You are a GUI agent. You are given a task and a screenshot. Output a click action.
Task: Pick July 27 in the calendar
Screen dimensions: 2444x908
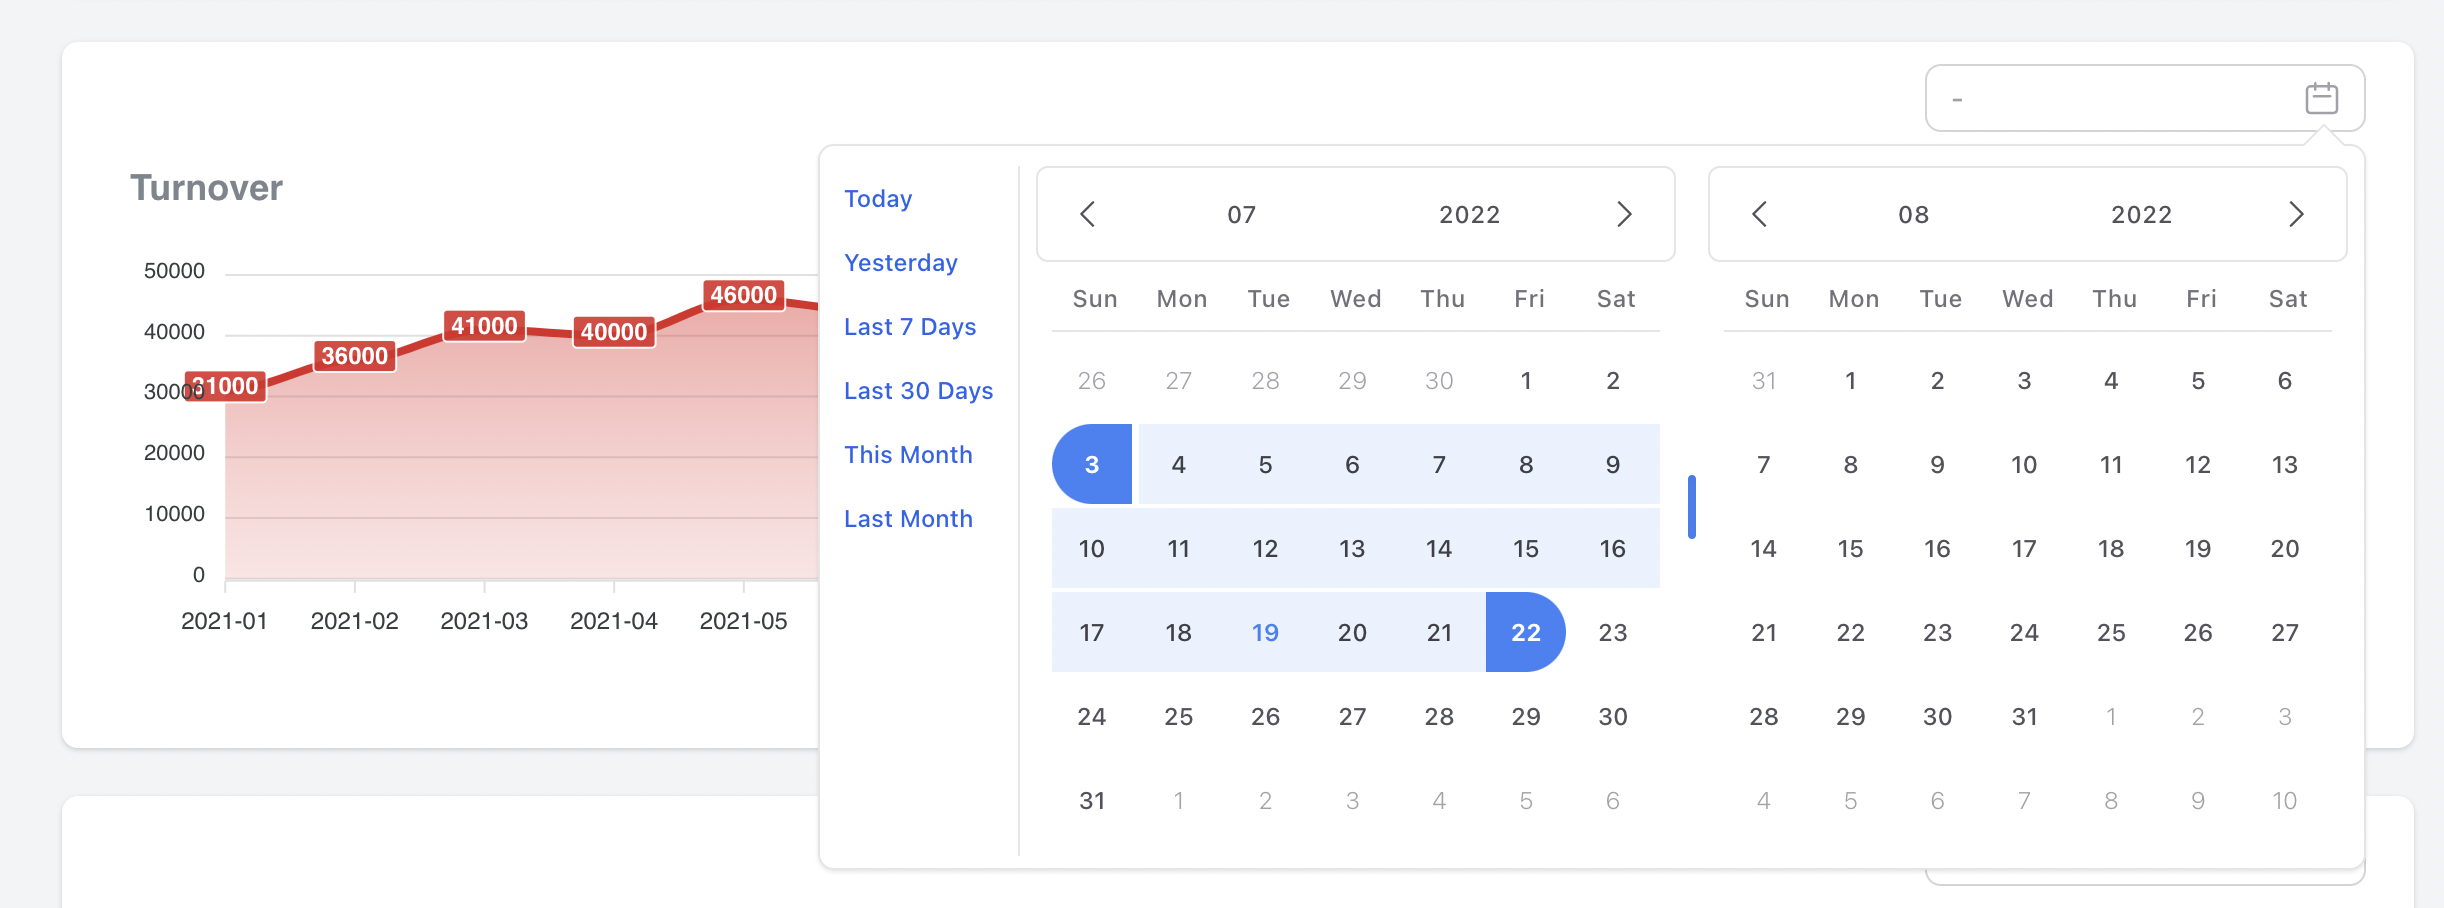(x=1352, y=716)
